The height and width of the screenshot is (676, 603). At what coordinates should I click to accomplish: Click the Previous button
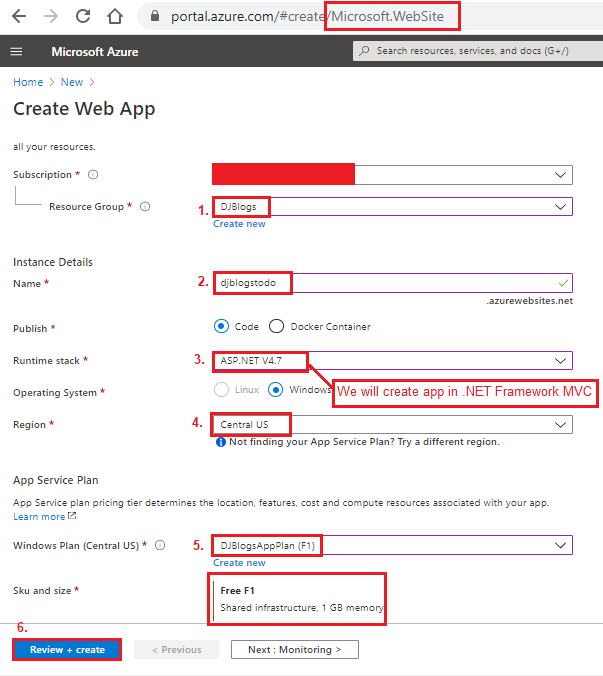point(176,650)
